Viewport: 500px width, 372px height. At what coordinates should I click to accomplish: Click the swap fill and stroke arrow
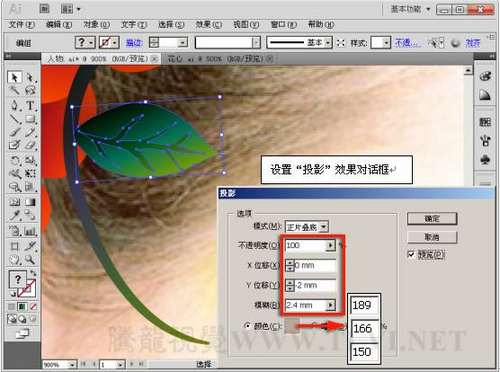click(x=33, y=273)
